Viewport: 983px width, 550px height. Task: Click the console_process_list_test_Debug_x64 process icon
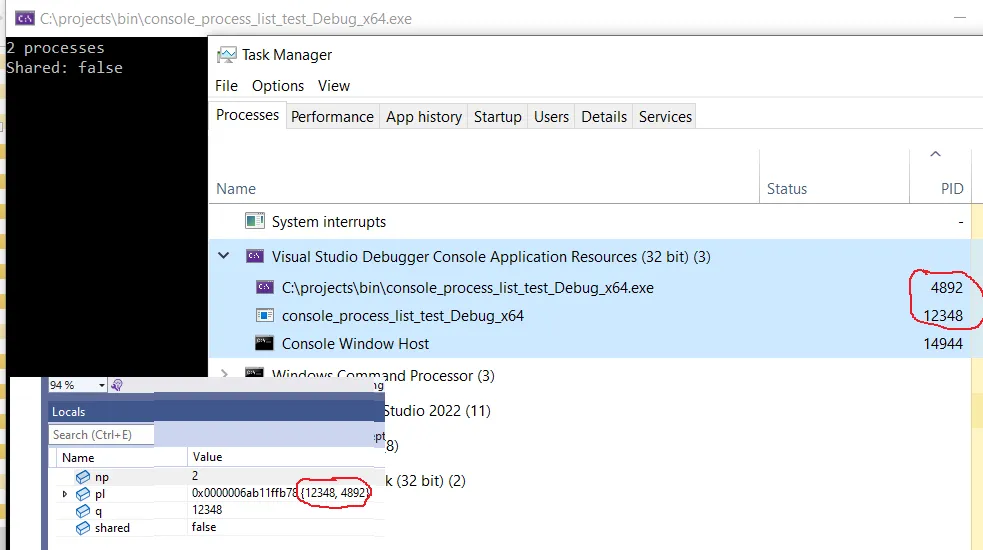click(265, 315)
